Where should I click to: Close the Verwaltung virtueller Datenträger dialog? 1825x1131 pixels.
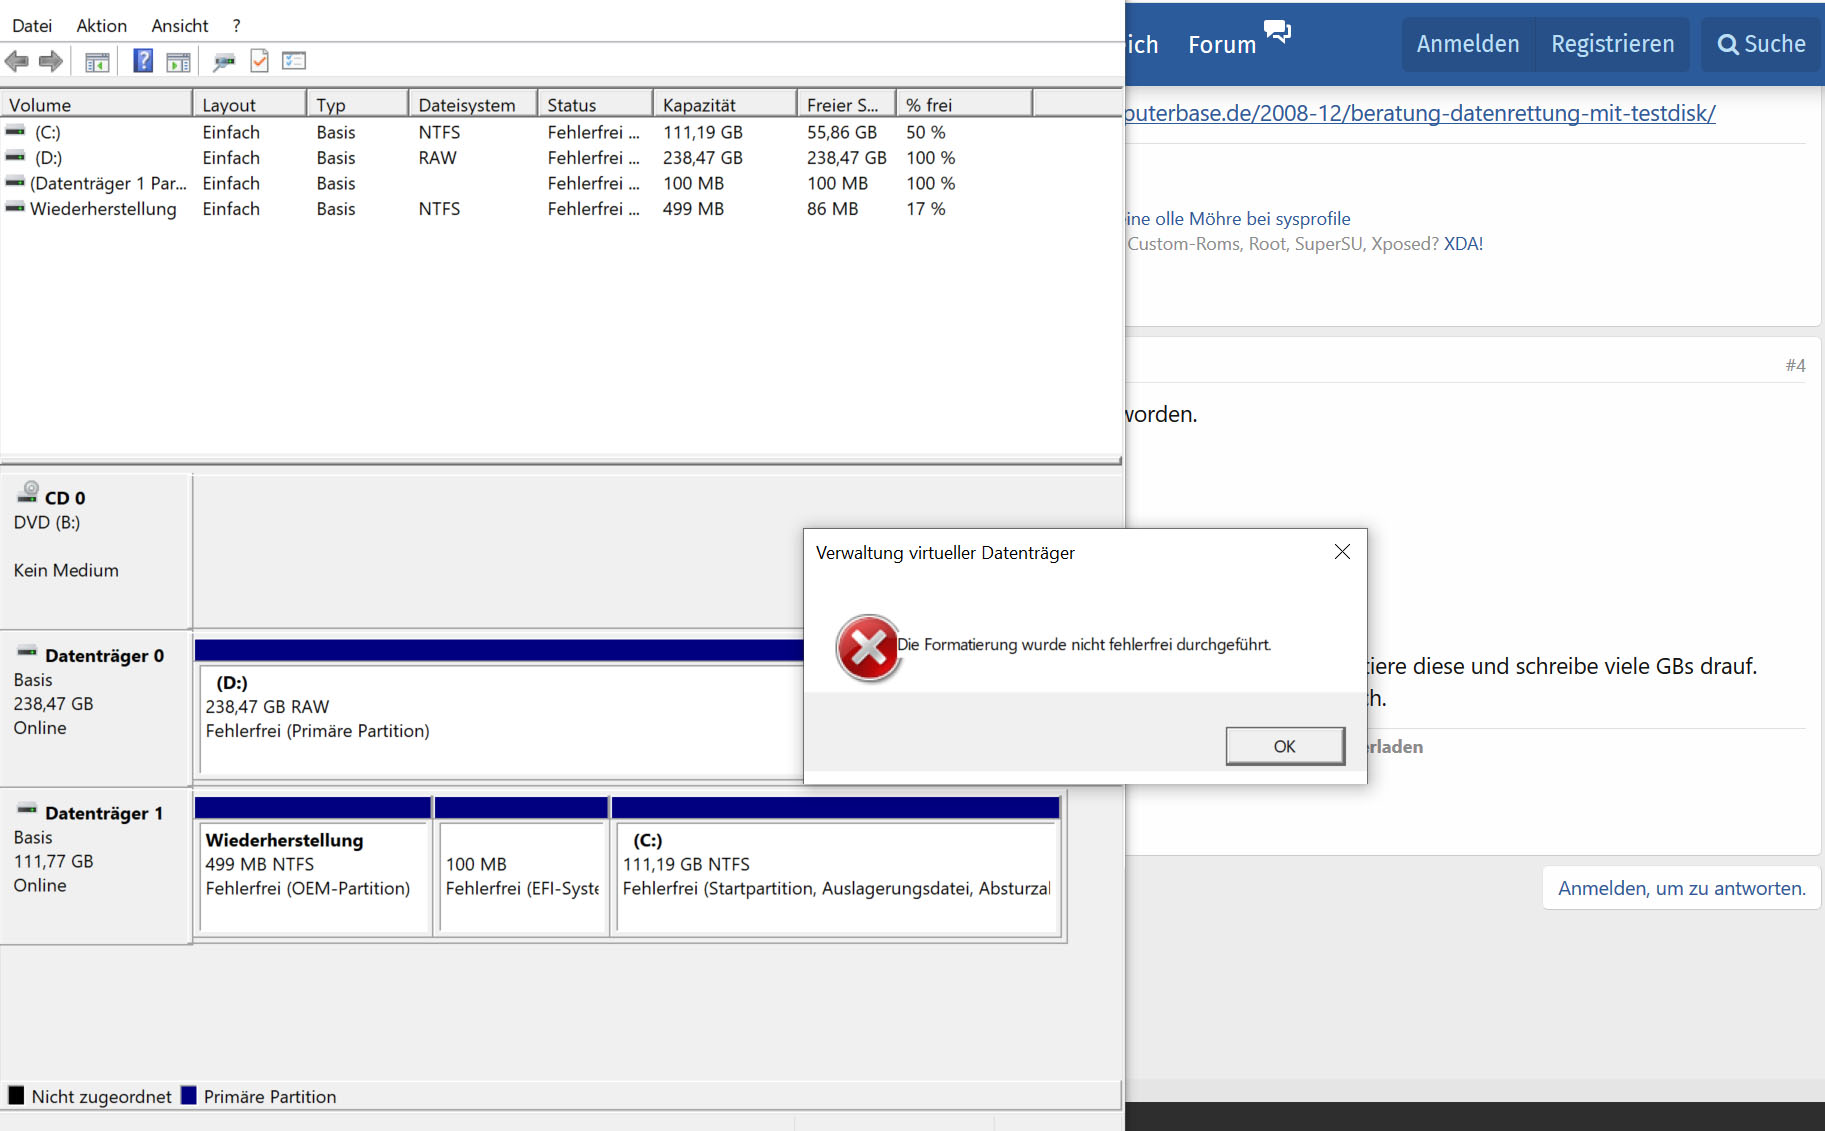point(1342,552)
